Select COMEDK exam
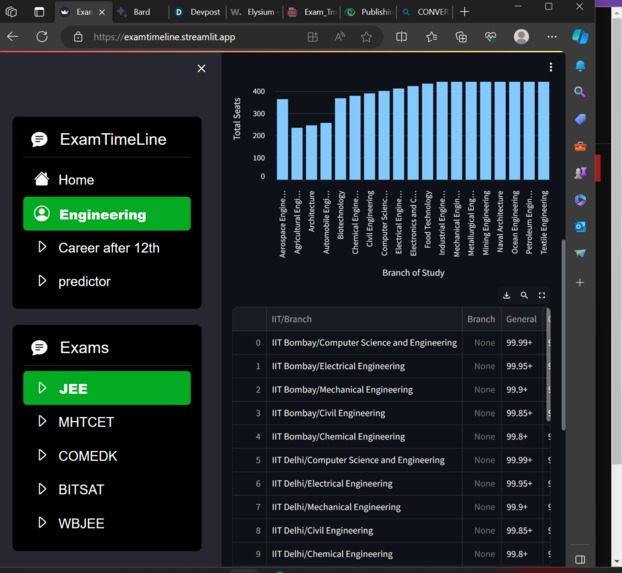The image size is (622, 573). [x=107, y=456]
